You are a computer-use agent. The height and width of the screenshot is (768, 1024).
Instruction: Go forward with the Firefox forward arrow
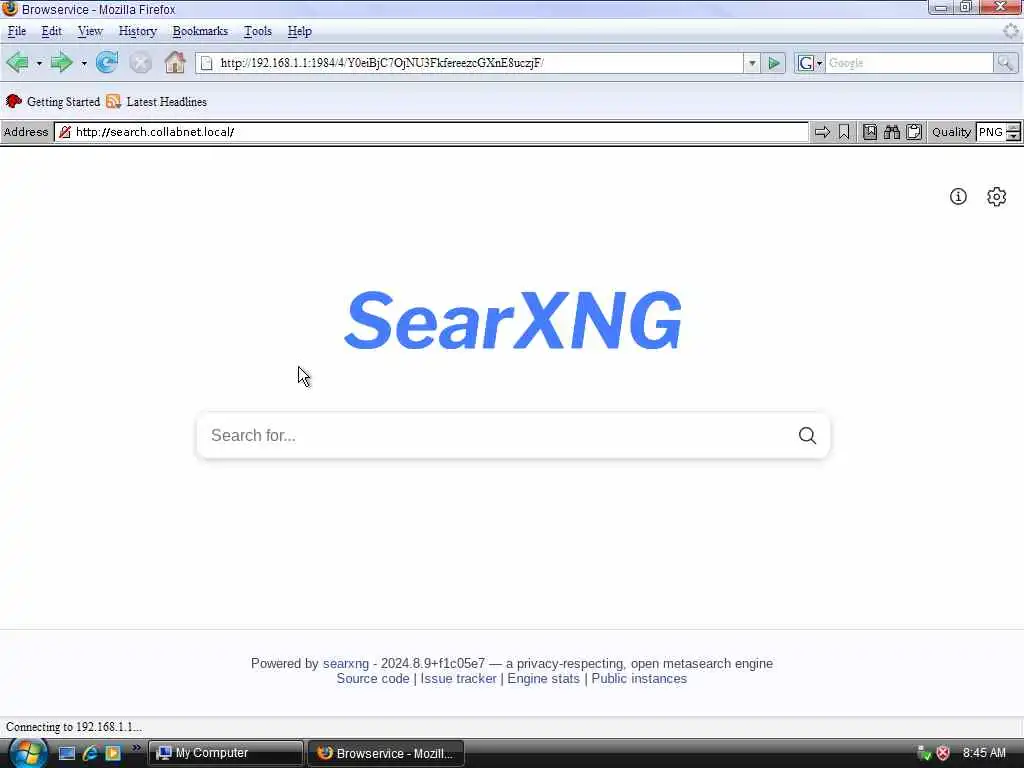pos(61,63)
